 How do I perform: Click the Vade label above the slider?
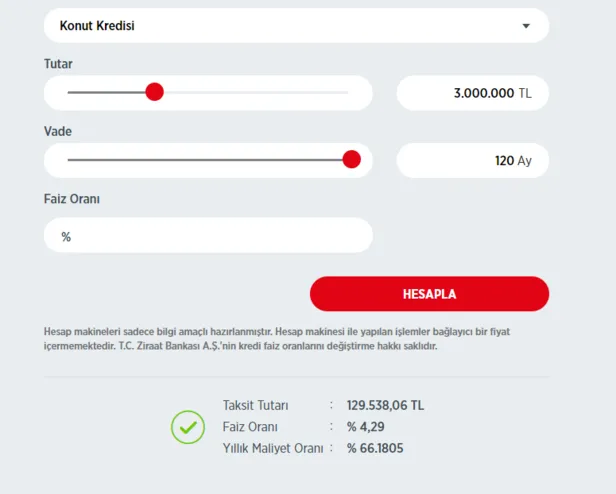tap(58, 131)
